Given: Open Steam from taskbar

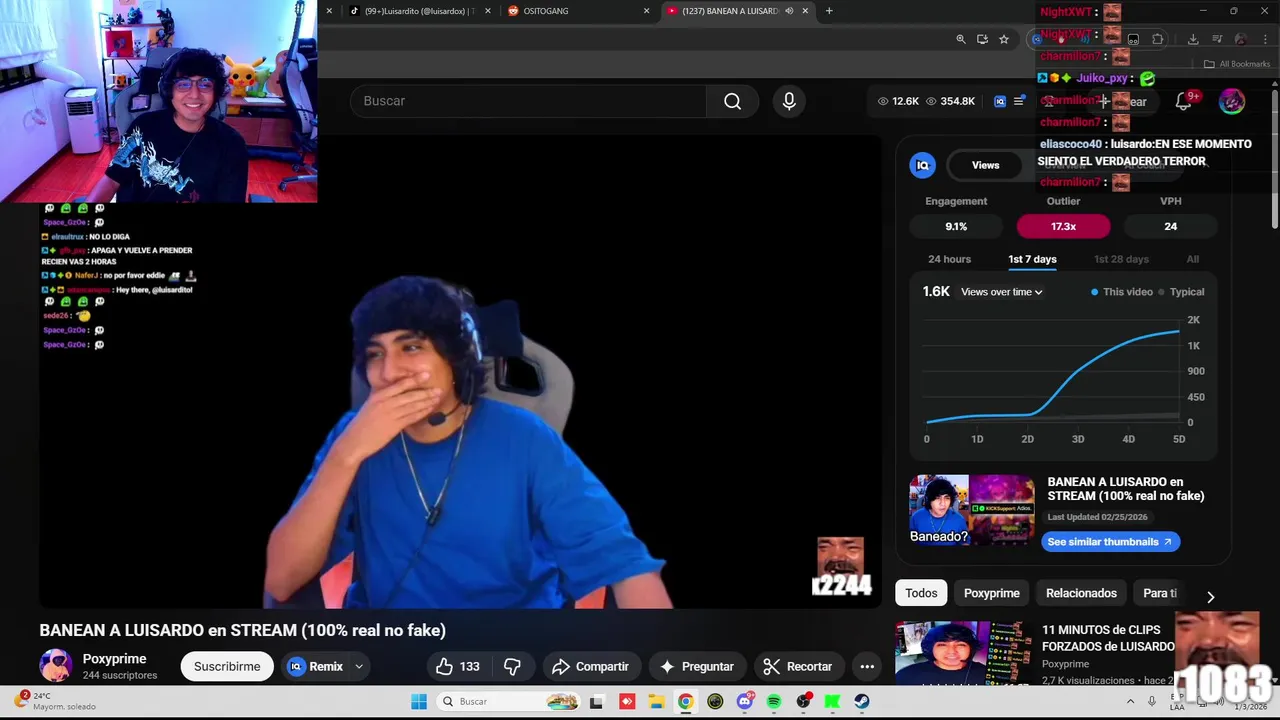Looking at the screenshot, I should [862, 701].
